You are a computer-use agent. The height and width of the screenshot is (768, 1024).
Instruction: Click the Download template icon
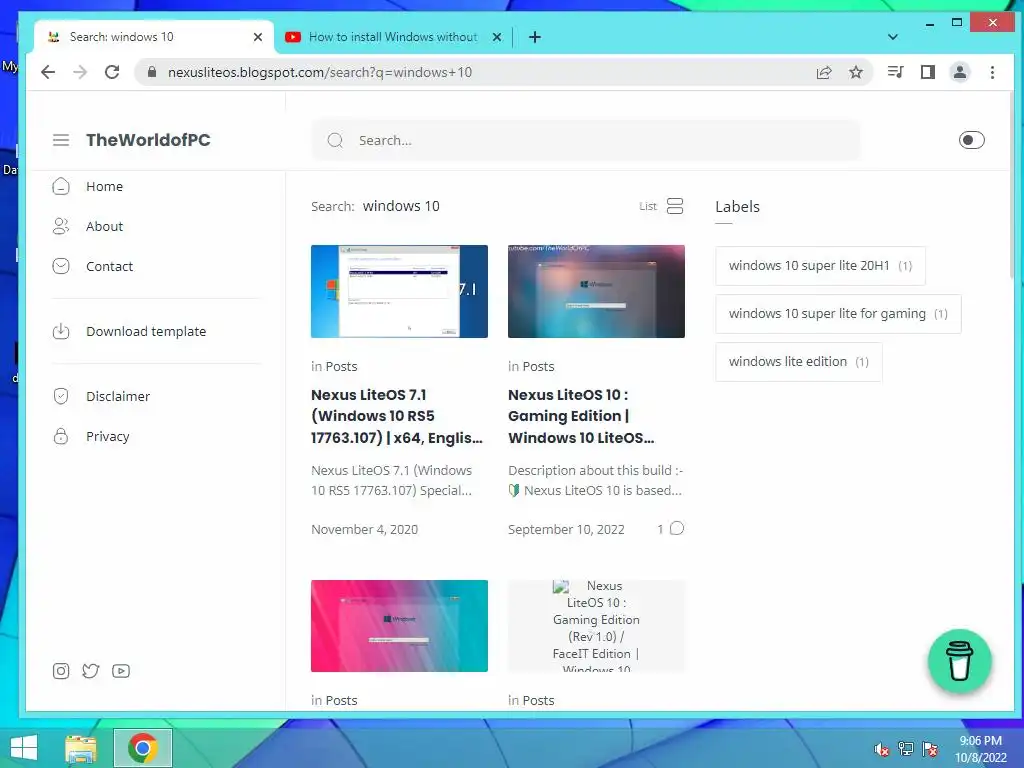click(61, 331)
